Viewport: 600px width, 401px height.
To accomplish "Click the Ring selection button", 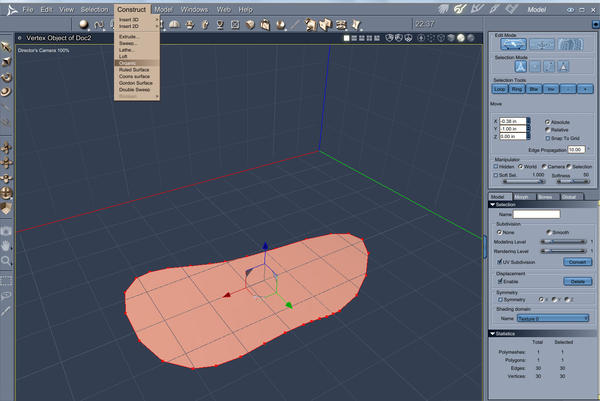I will (x=517, y=89).
